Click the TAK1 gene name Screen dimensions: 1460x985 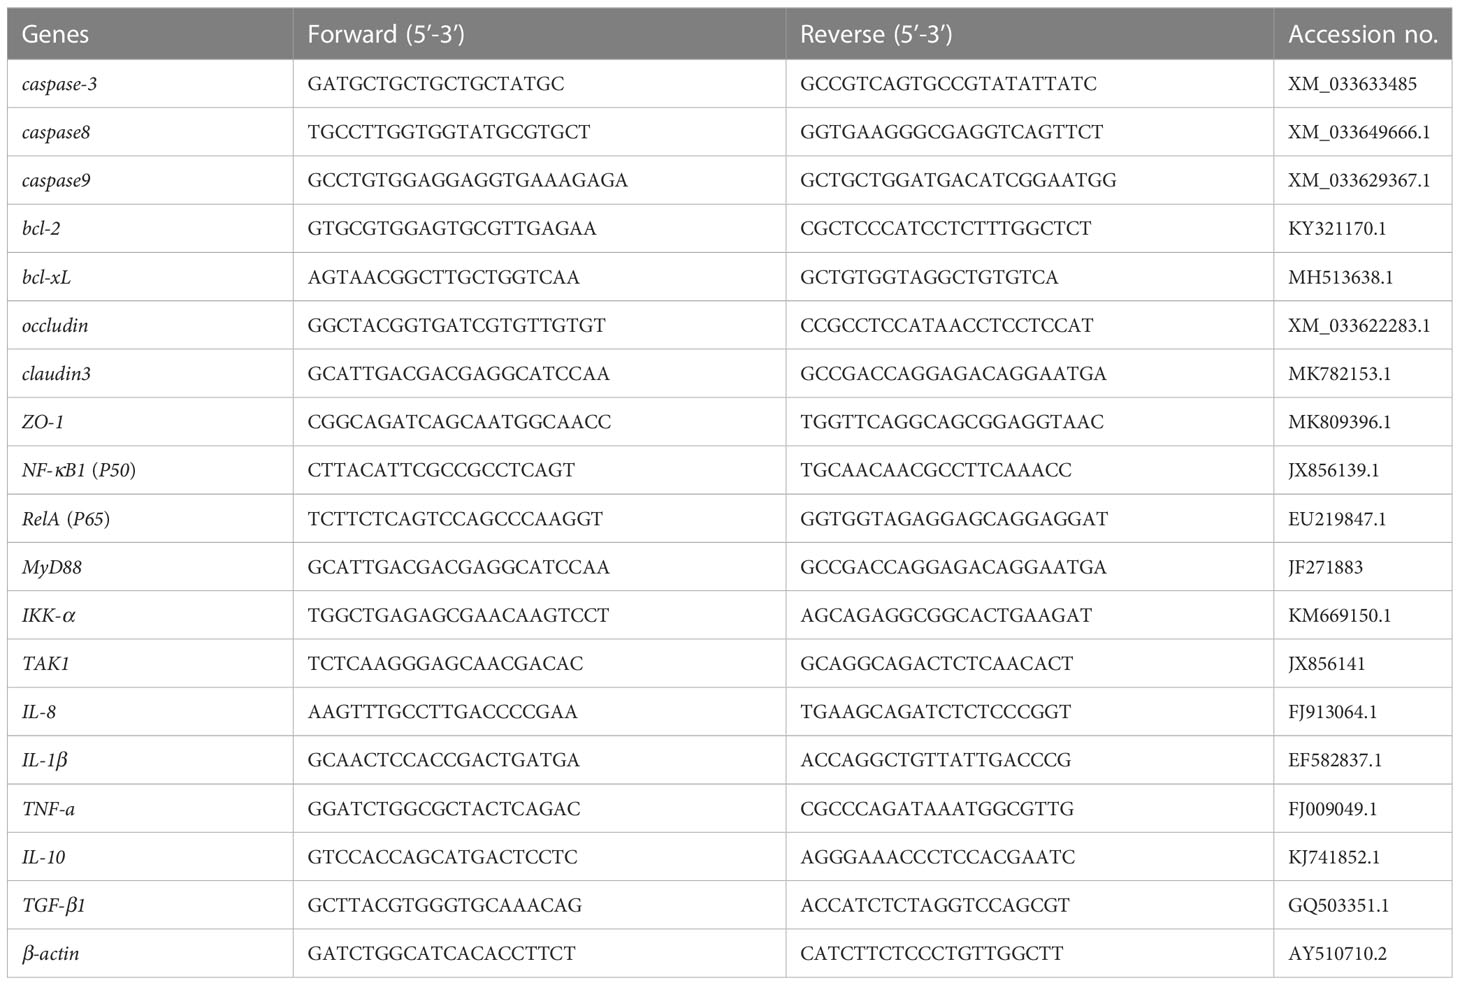pos(46,664)
